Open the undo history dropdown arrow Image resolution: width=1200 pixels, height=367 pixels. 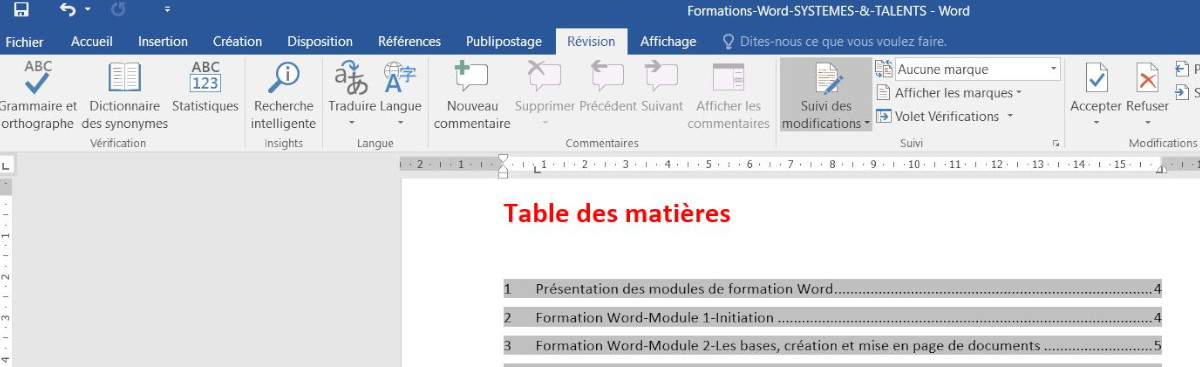pos(88,10)
